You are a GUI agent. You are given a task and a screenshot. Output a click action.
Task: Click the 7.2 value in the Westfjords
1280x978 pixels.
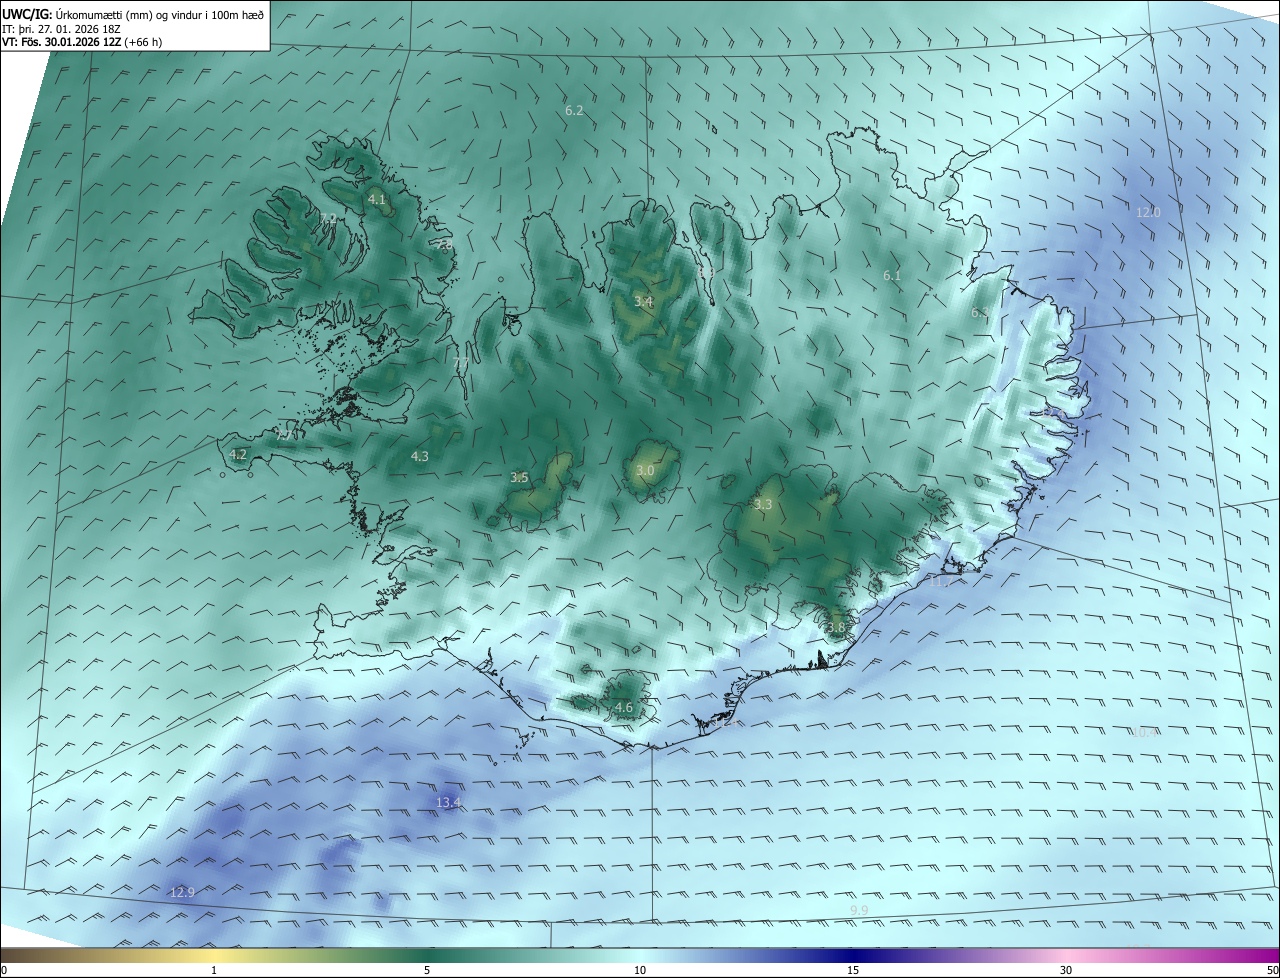328,218
